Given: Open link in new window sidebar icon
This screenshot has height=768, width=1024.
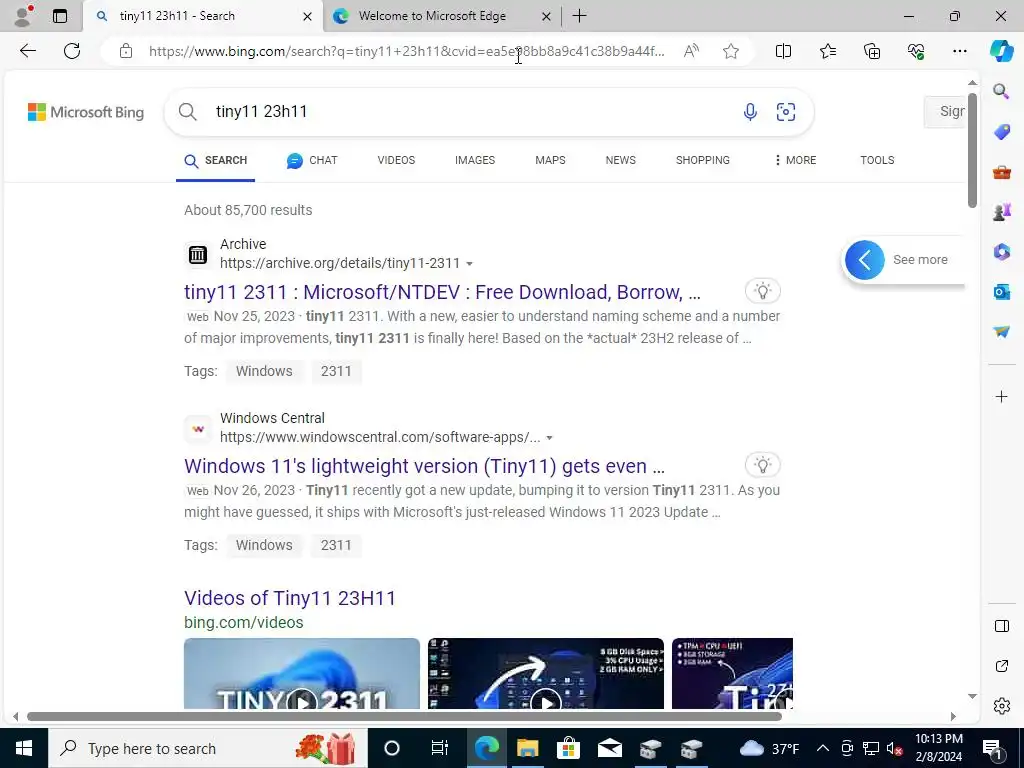Looking at the screenshot, I should coord(1001,666).
